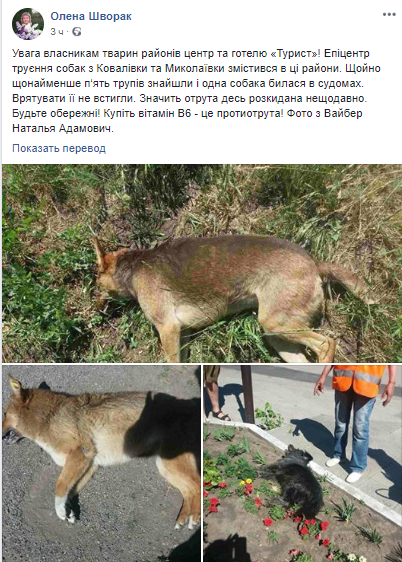The image size is (402, 562).
Task: Open the post via the '3 ч' timestamp
Action: tap(57, 32)
